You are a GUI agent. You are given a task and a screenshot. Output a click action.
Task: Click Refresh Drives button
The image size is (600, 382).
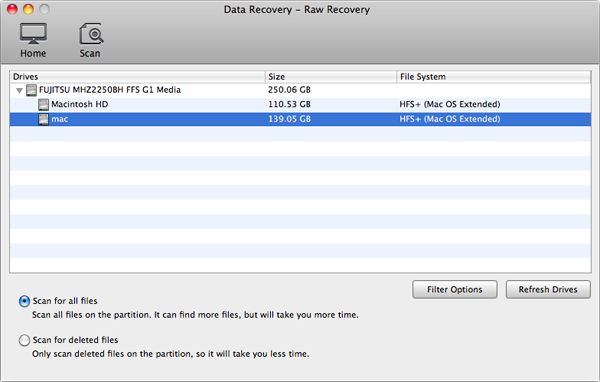point(548,289)
